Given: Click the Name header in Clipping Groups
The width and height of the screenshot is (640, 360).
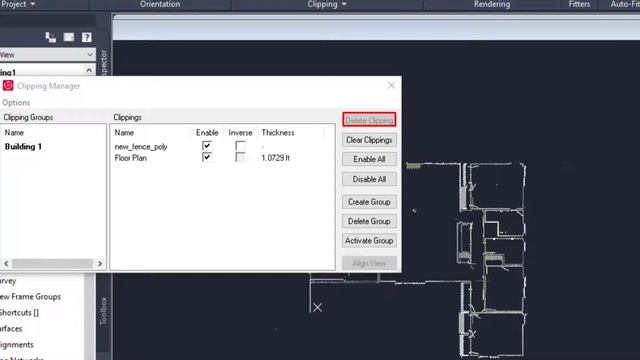Looking at the screenshot, I should [14, 133].
